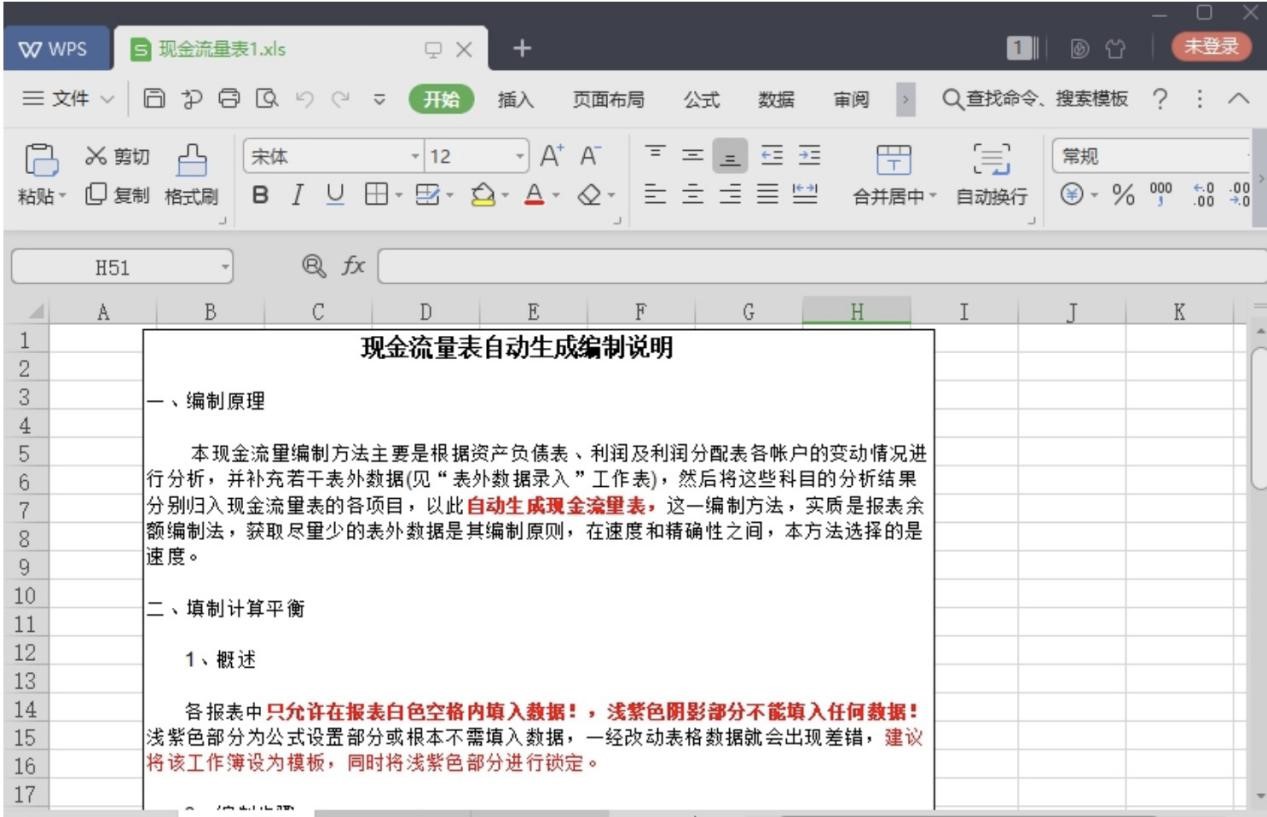Switch to the 公式 tab

[702, 100]
